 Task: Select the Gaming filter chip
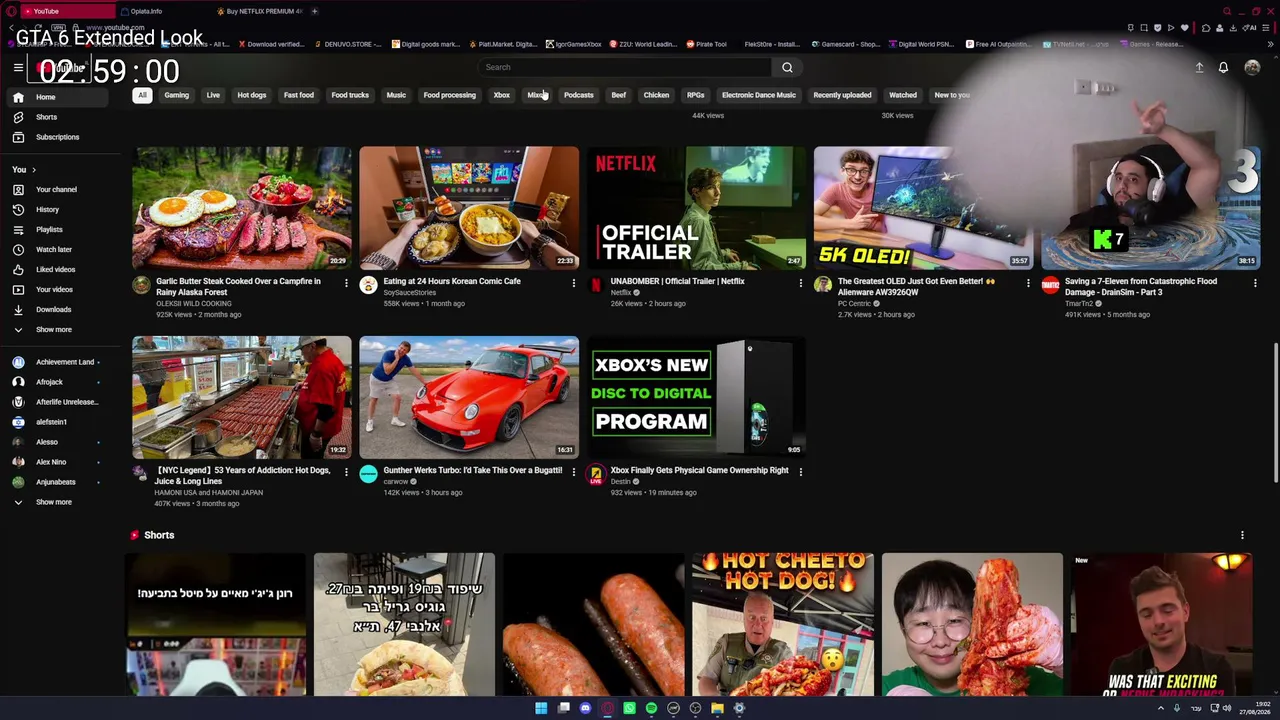[176, 95]
